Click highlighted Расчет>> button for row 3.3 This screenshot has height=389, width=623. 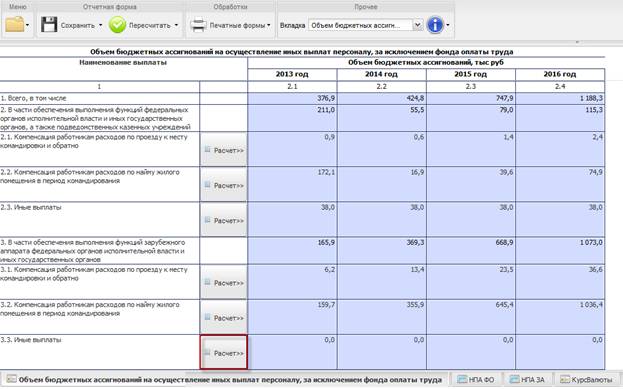224,352
